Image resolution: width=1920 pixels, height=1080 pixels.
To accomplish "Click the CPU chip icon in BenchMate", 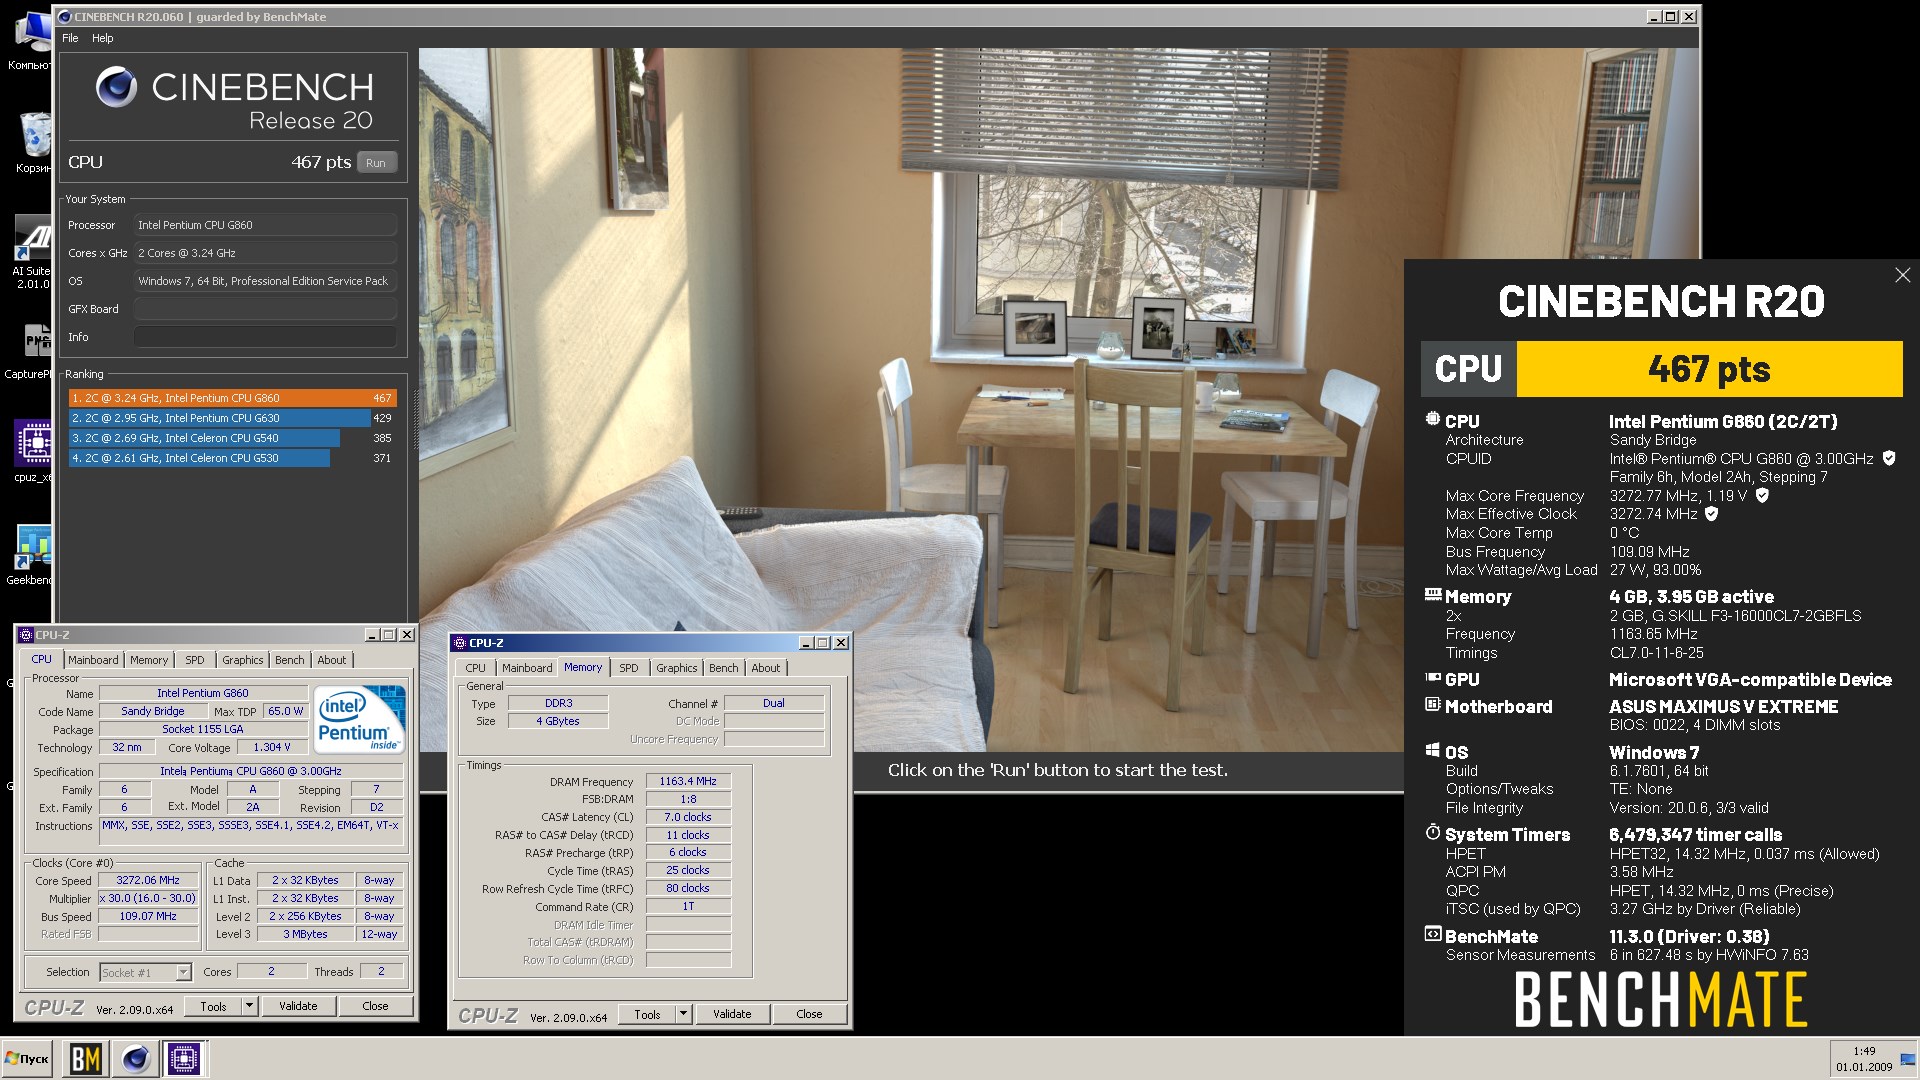I will (1432, 420).
